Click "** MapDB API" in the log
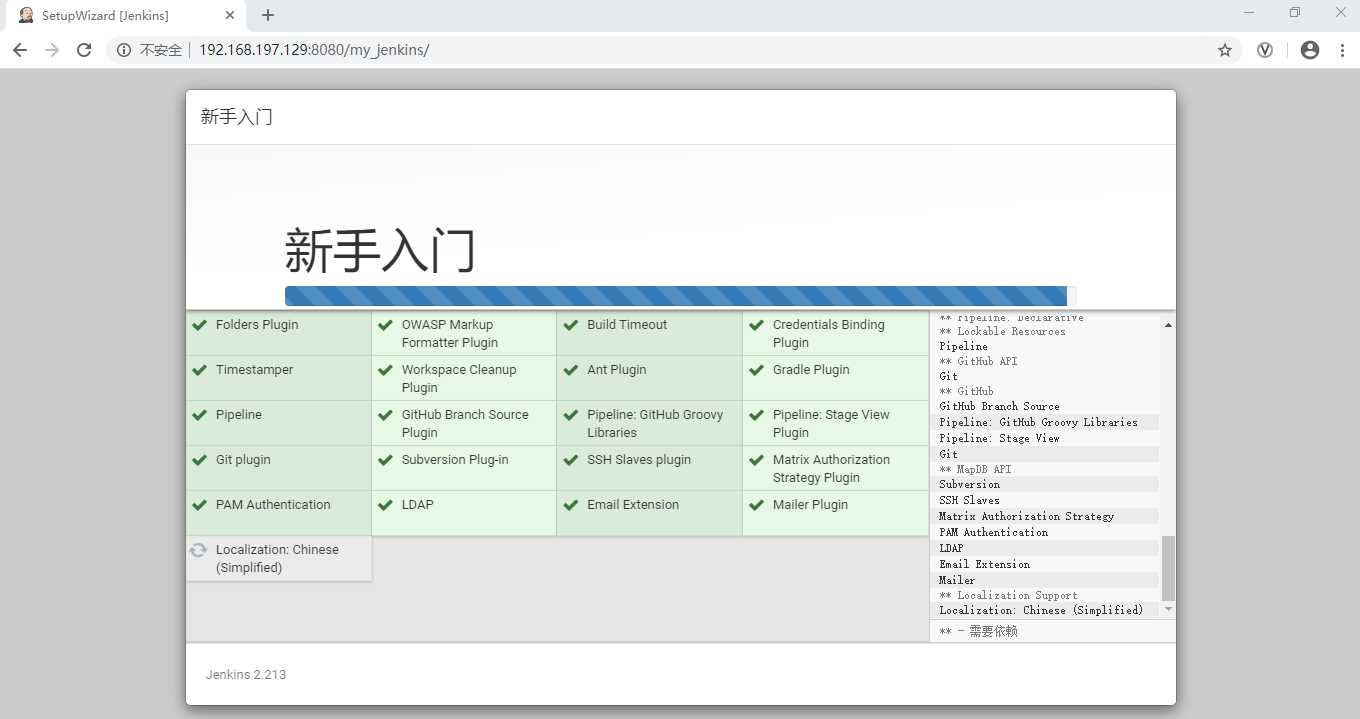The height and width of the screenshot is (719, 1360). 975,469
